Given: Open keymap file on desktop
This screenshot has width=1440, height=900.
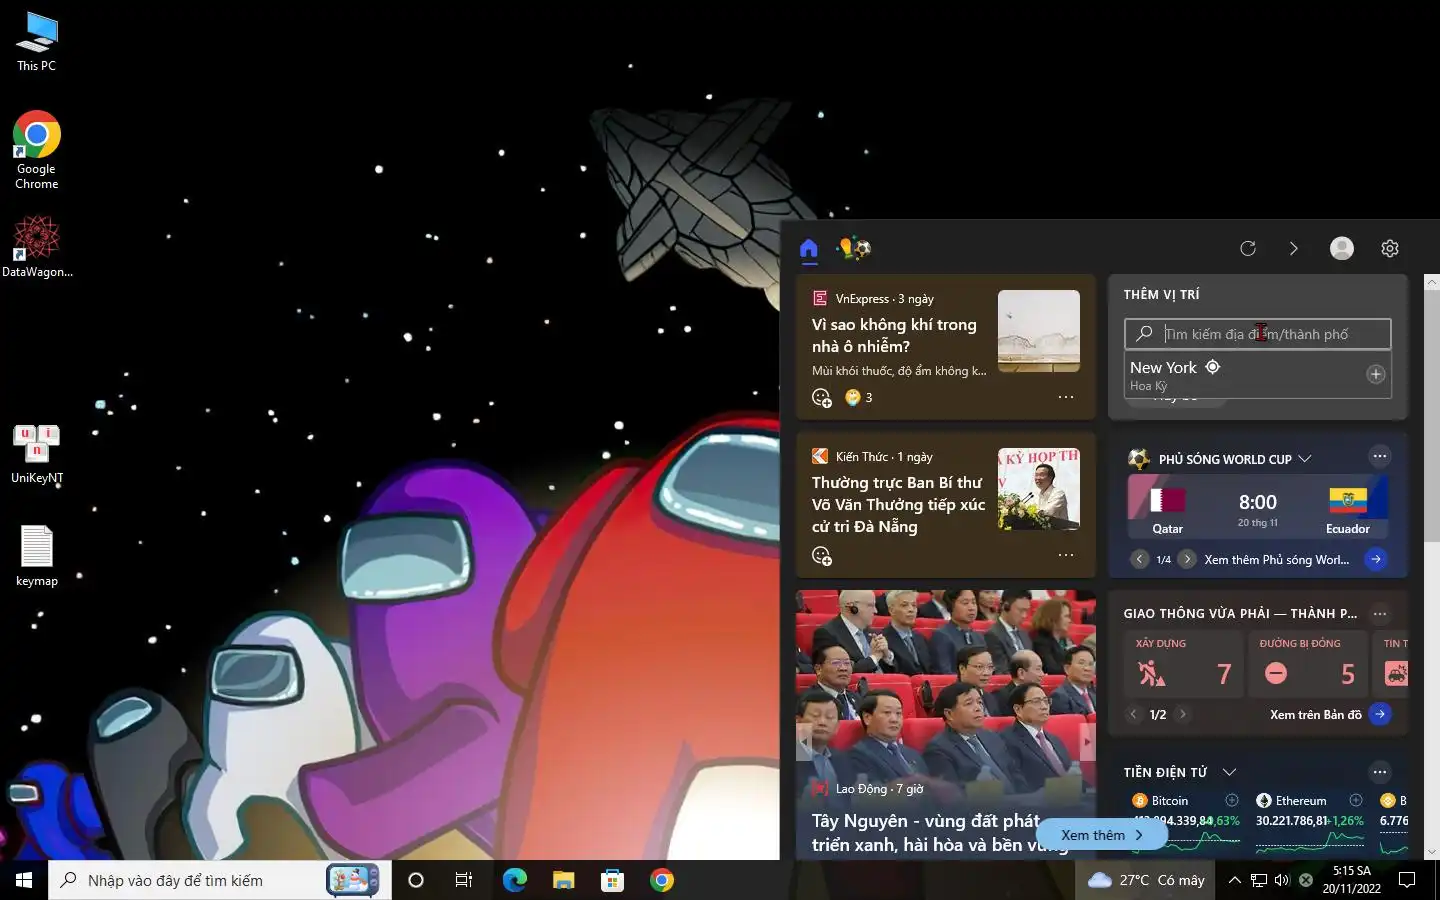Looking at the screenshot, I should [x=37, y=556].
